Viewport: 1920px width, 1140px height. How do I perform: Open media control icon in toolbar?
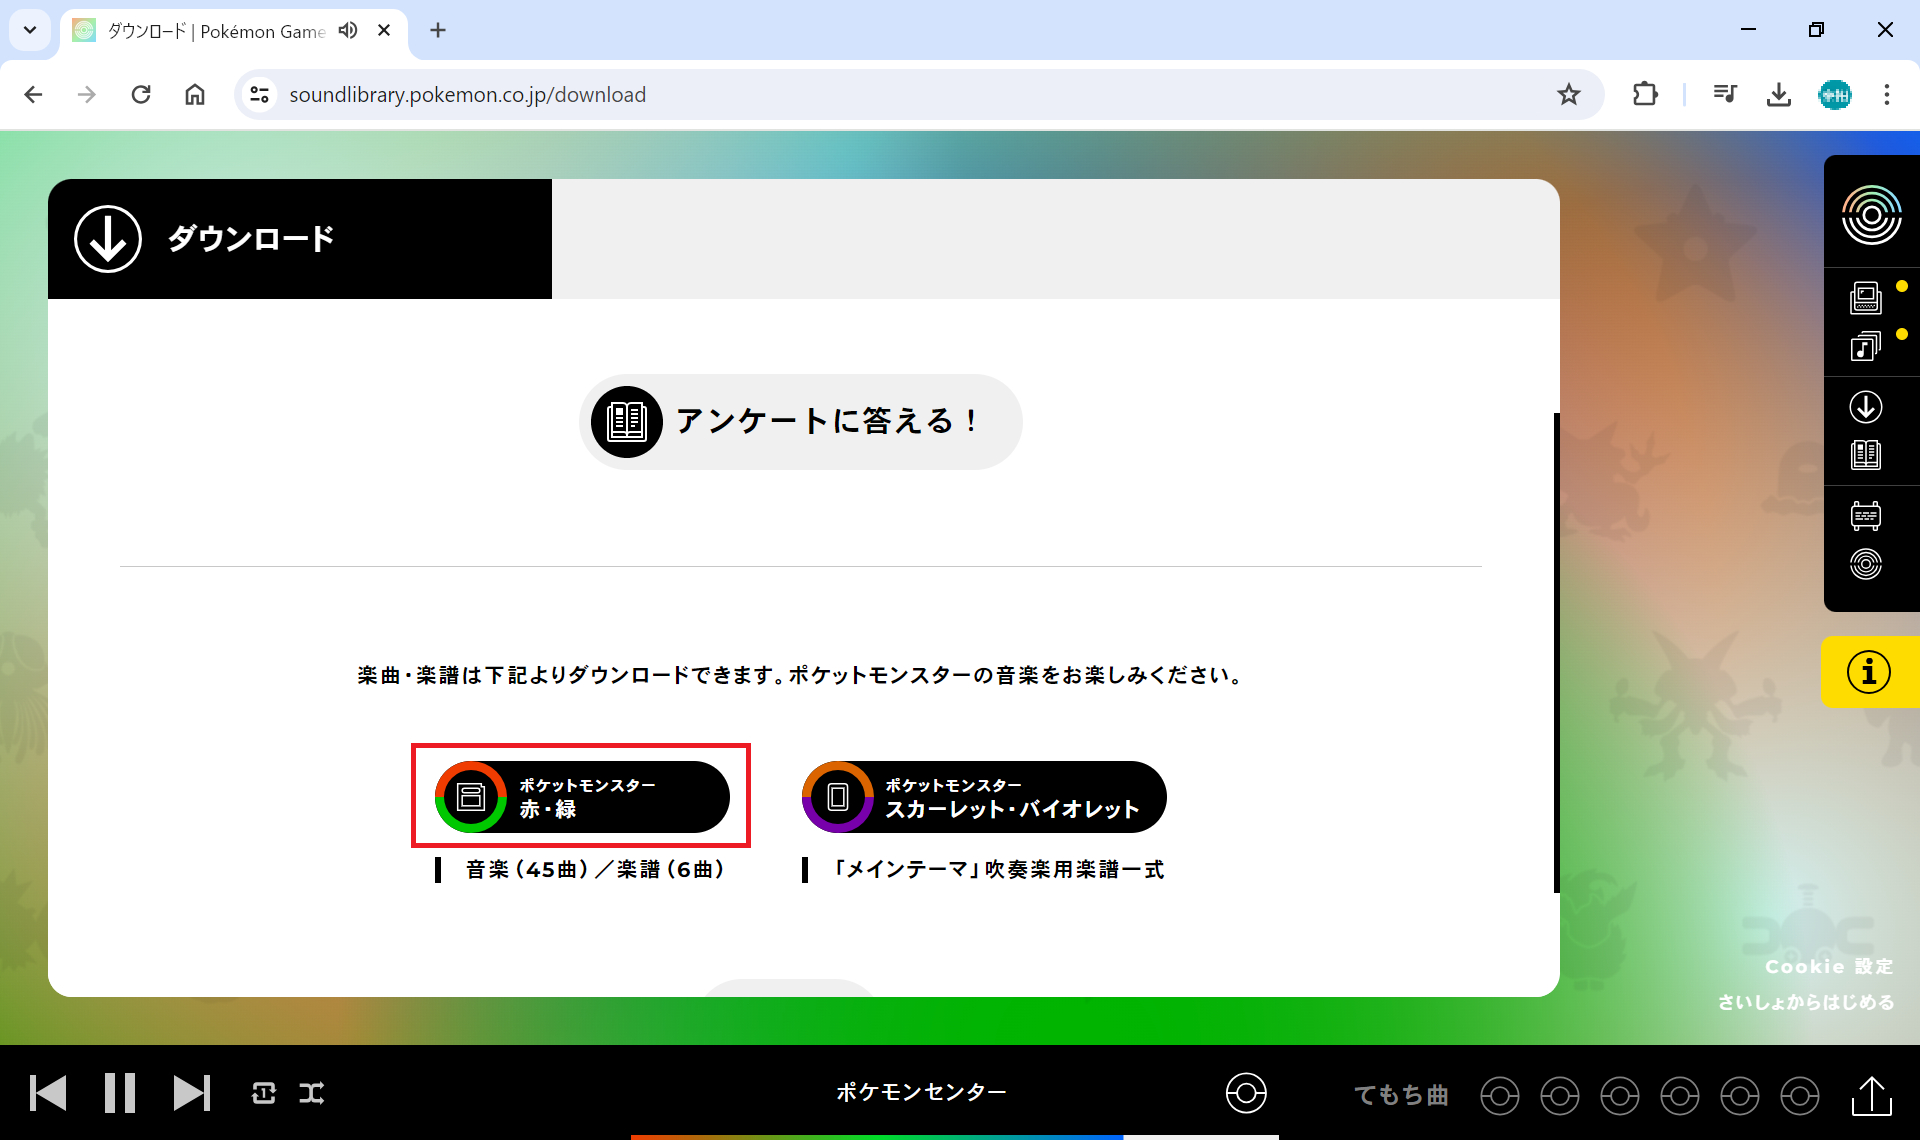click(x=1725, y=95)
